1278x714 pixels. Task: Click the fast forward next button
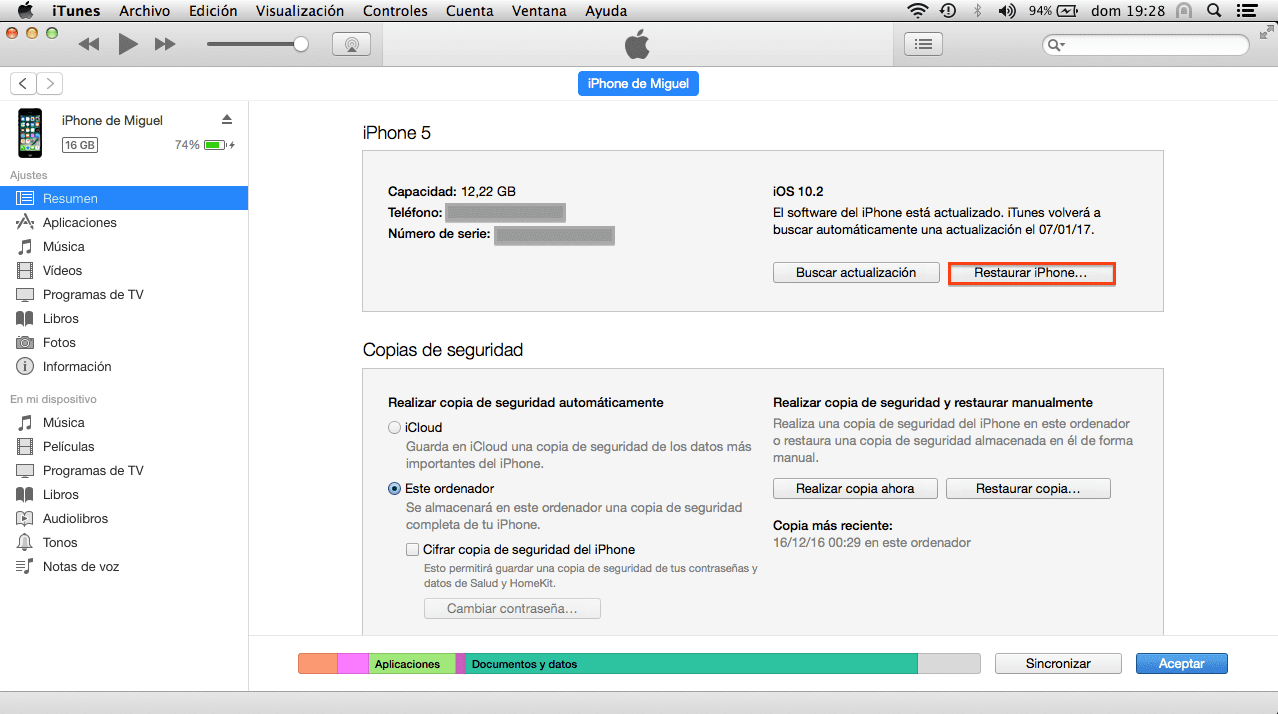tap(166, 44)
